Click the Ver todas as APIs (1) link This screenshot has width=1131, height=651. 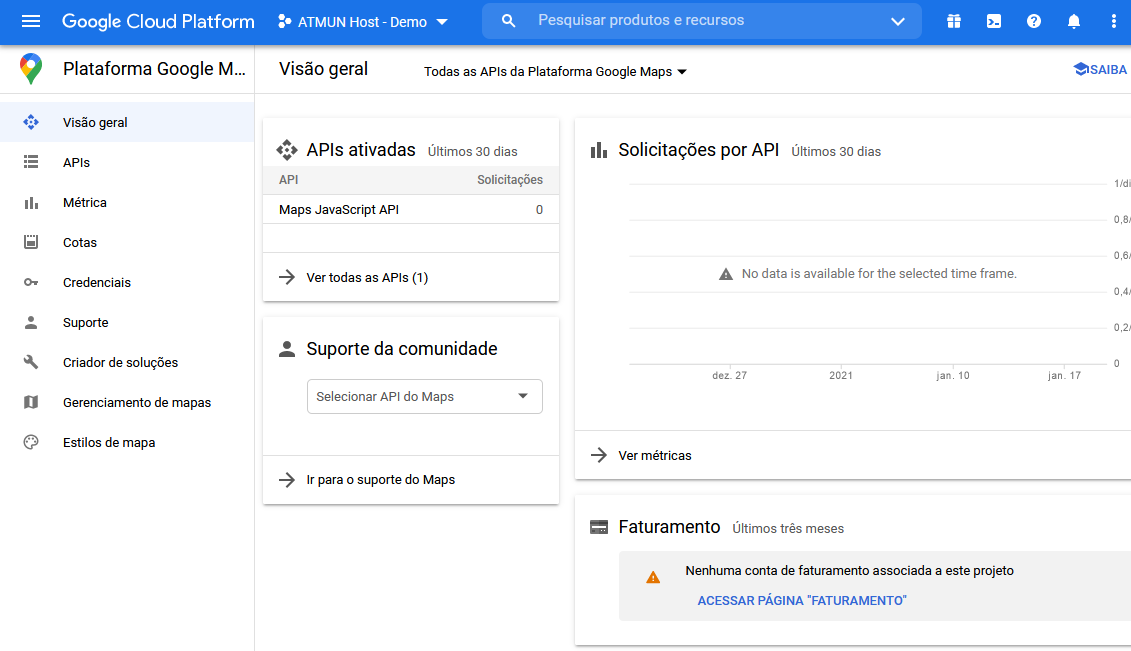367,278
